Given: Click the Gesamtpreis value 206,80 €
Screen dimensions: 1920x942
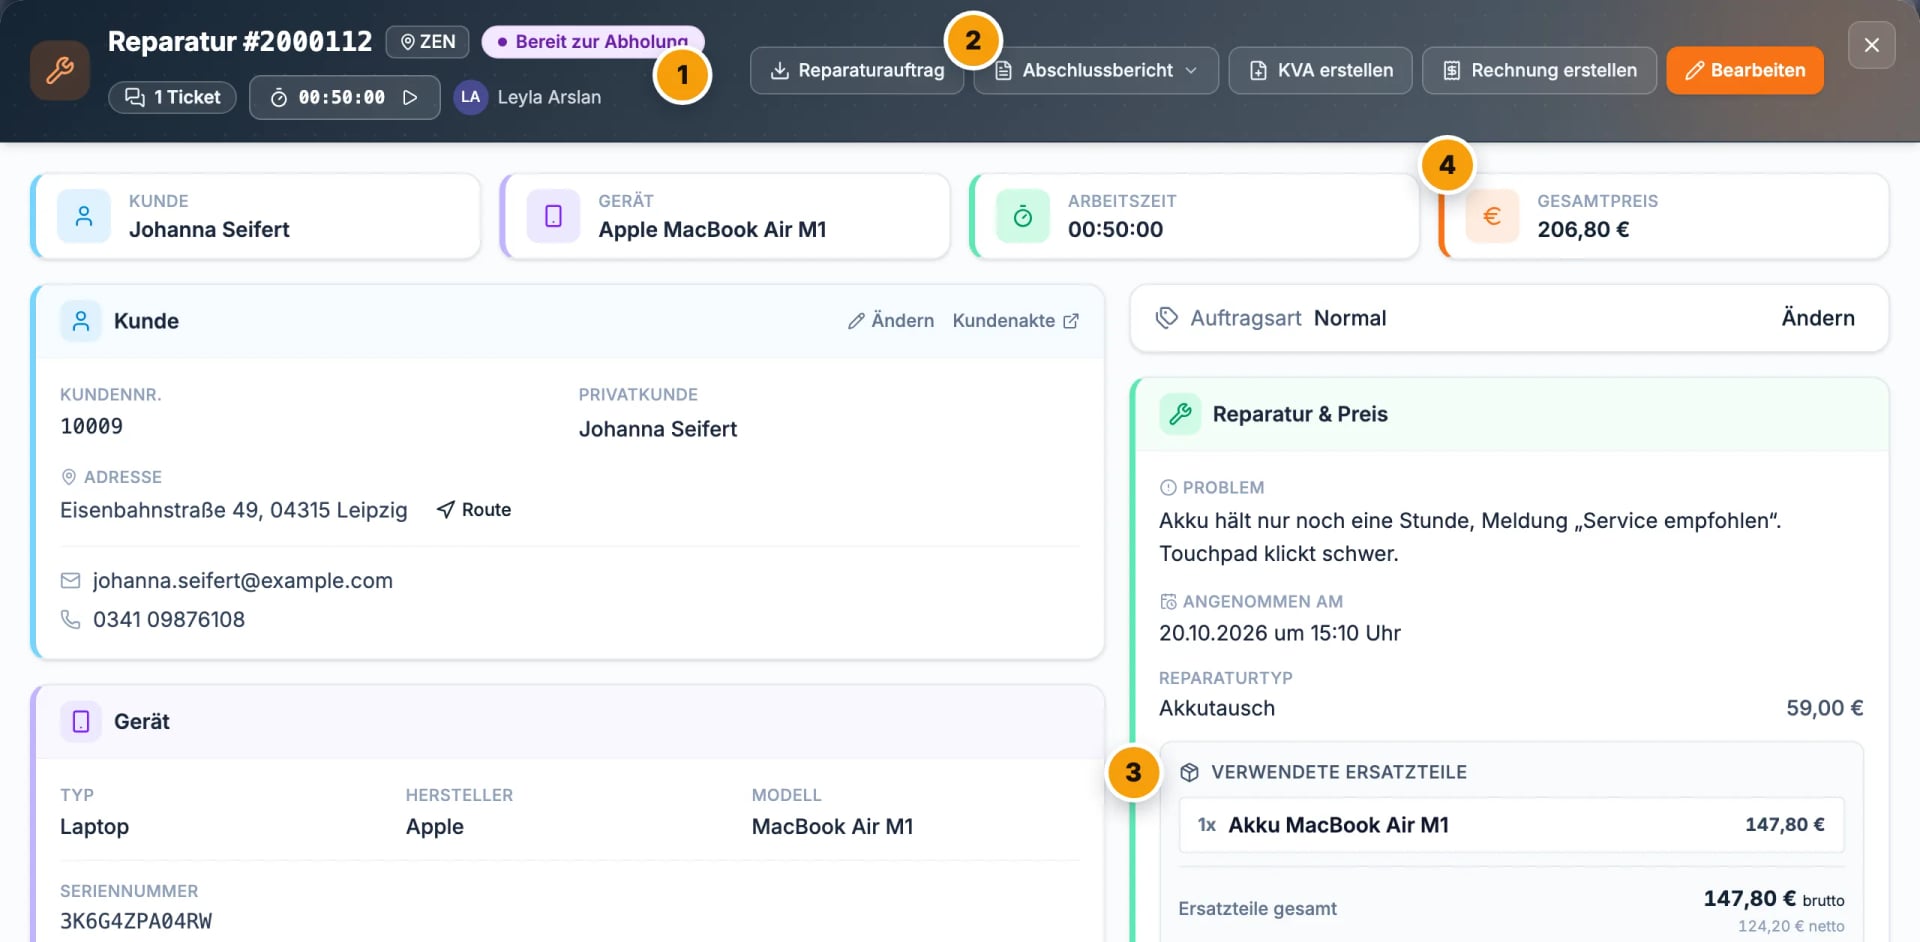Looking at the screenshot, I should pos(1583,229).
